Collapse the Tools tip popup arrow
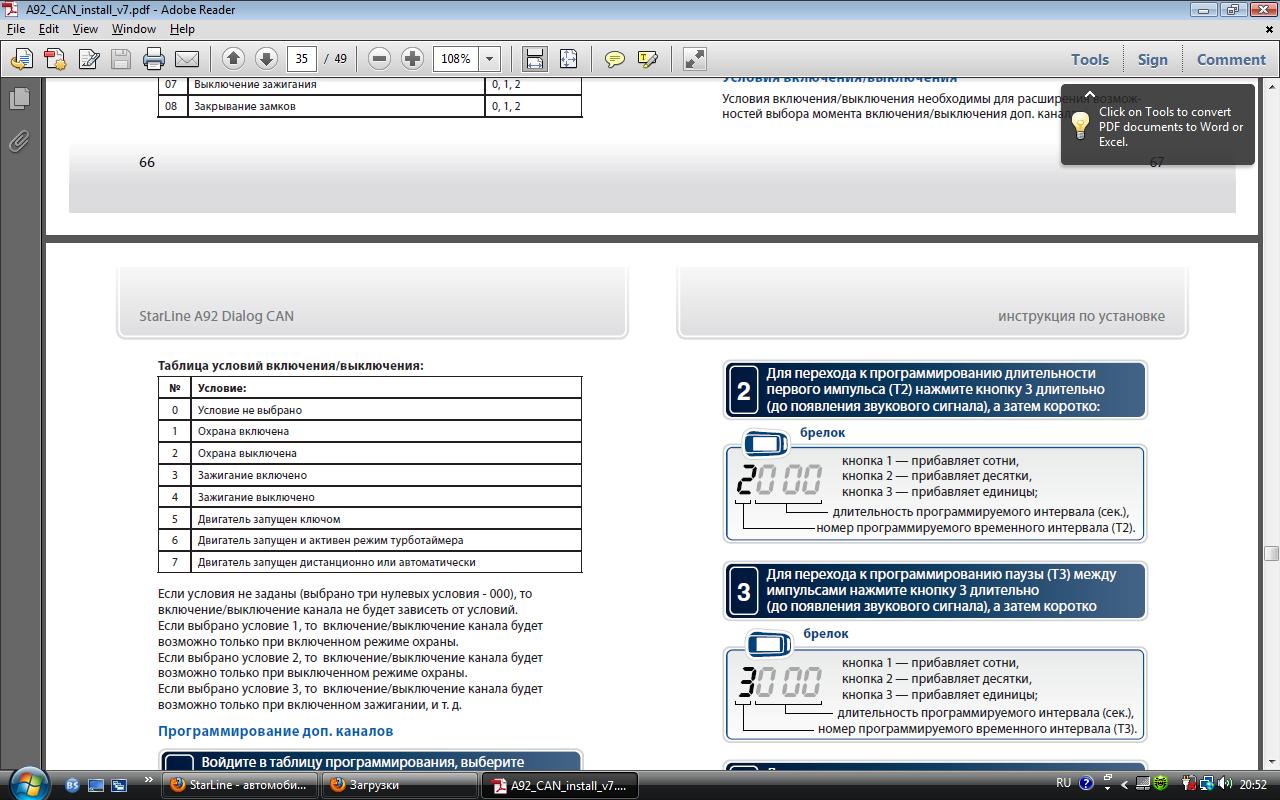The height and width of the screenshot is (800, 1280). [x=1090, y=95]
